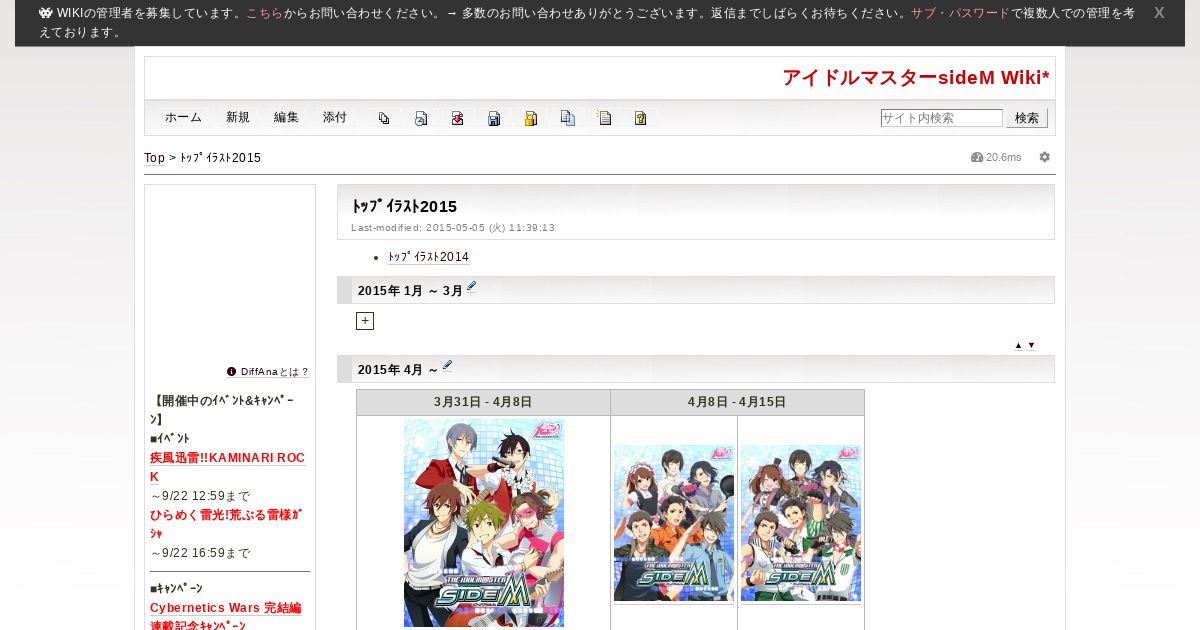Click the page reload arrow icon
The height and width of the screenshot is (630, 1200).
tap(421, 118)
